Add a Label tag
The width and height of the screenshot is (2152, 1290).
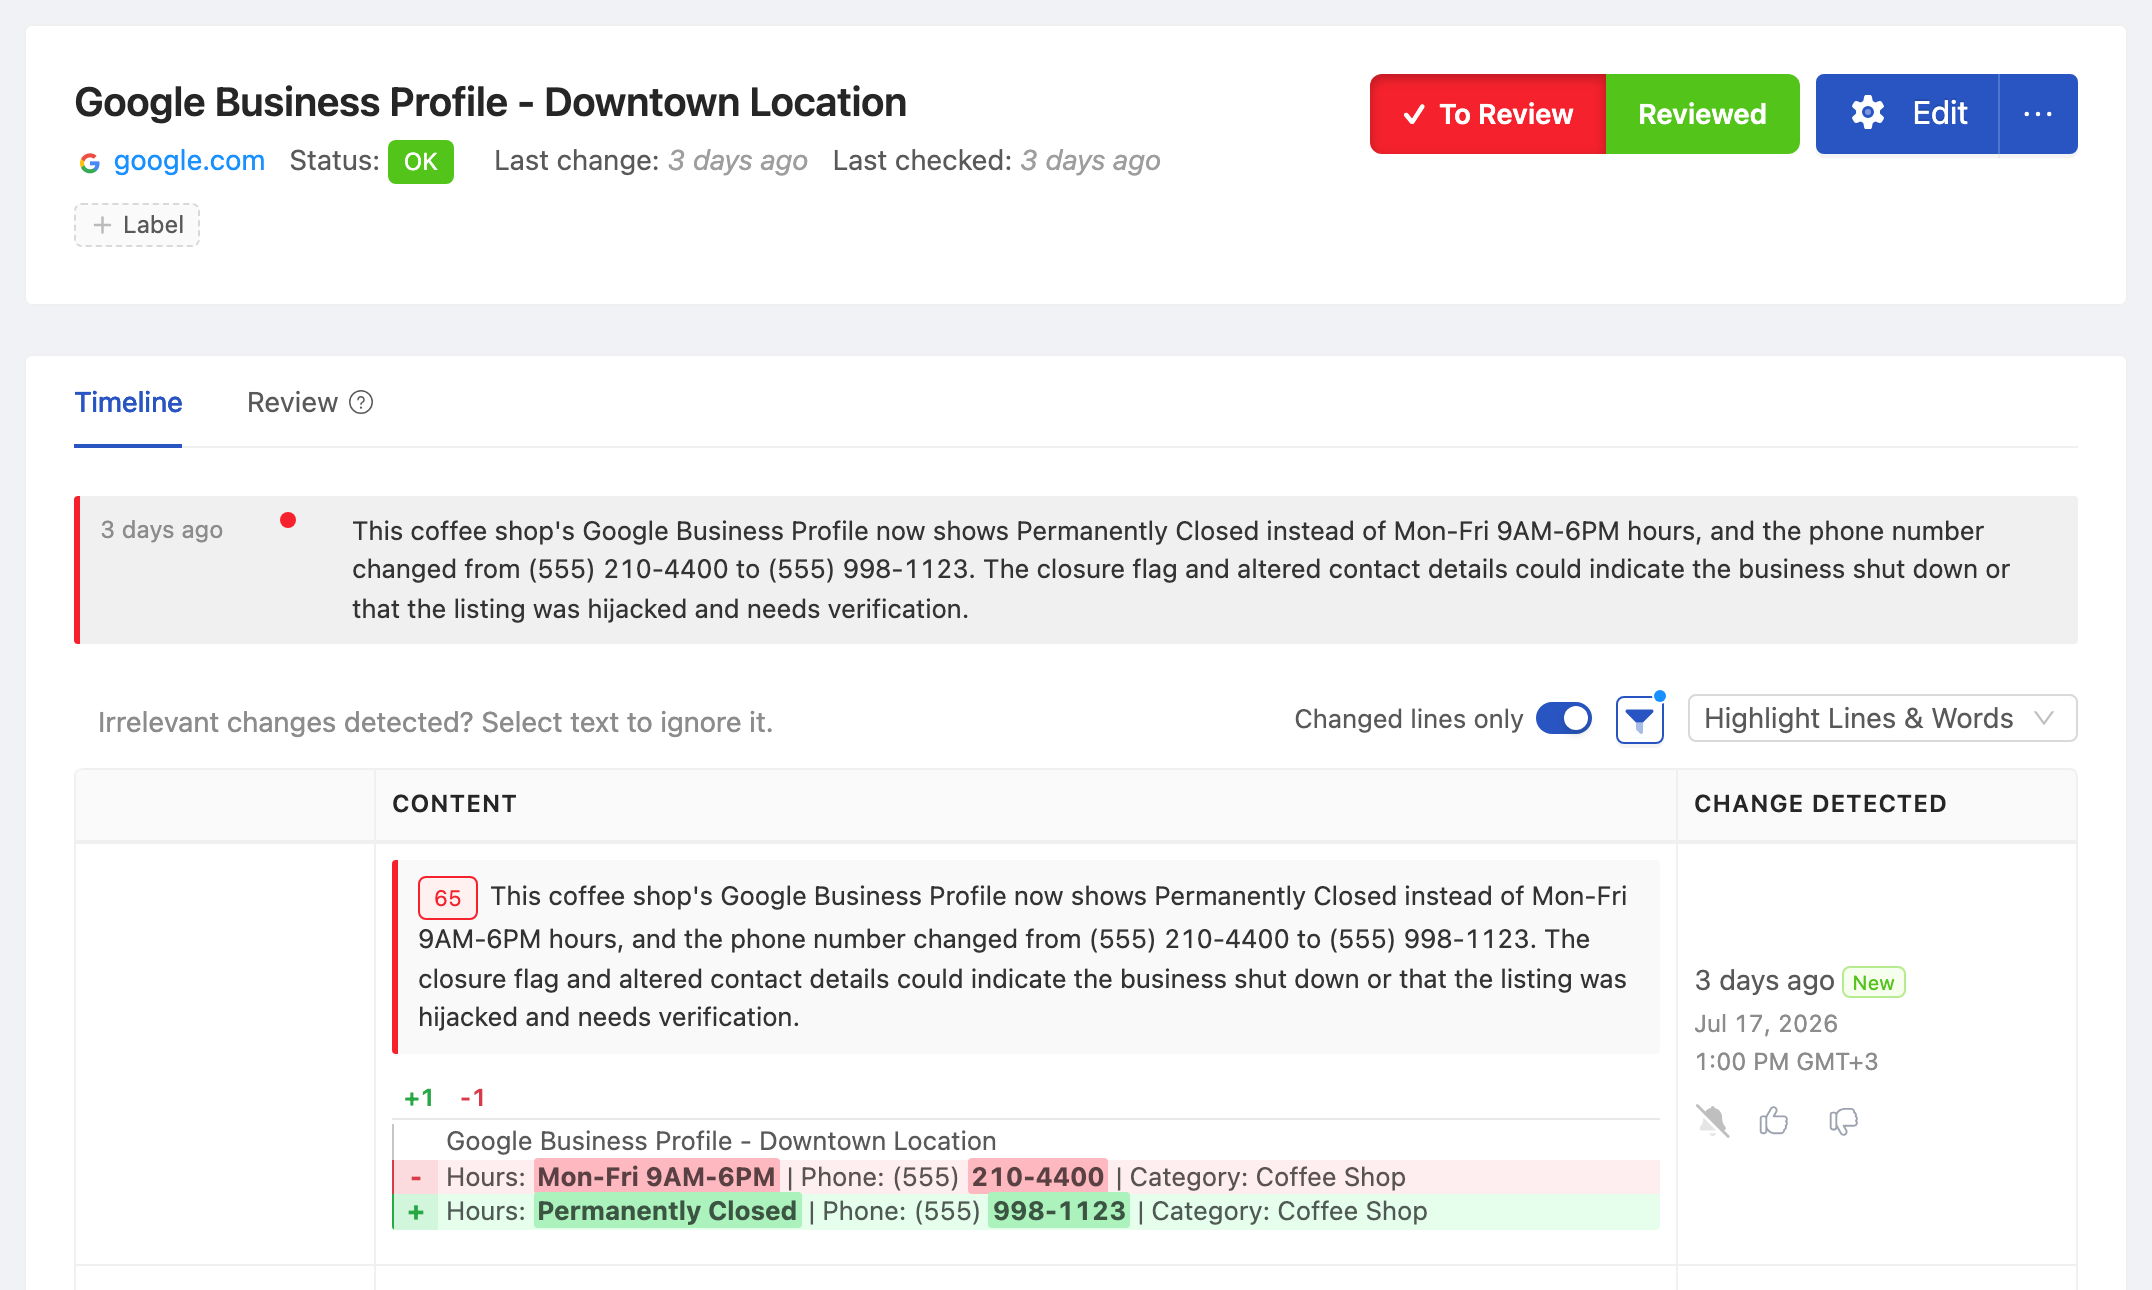[x=137, y=225]
